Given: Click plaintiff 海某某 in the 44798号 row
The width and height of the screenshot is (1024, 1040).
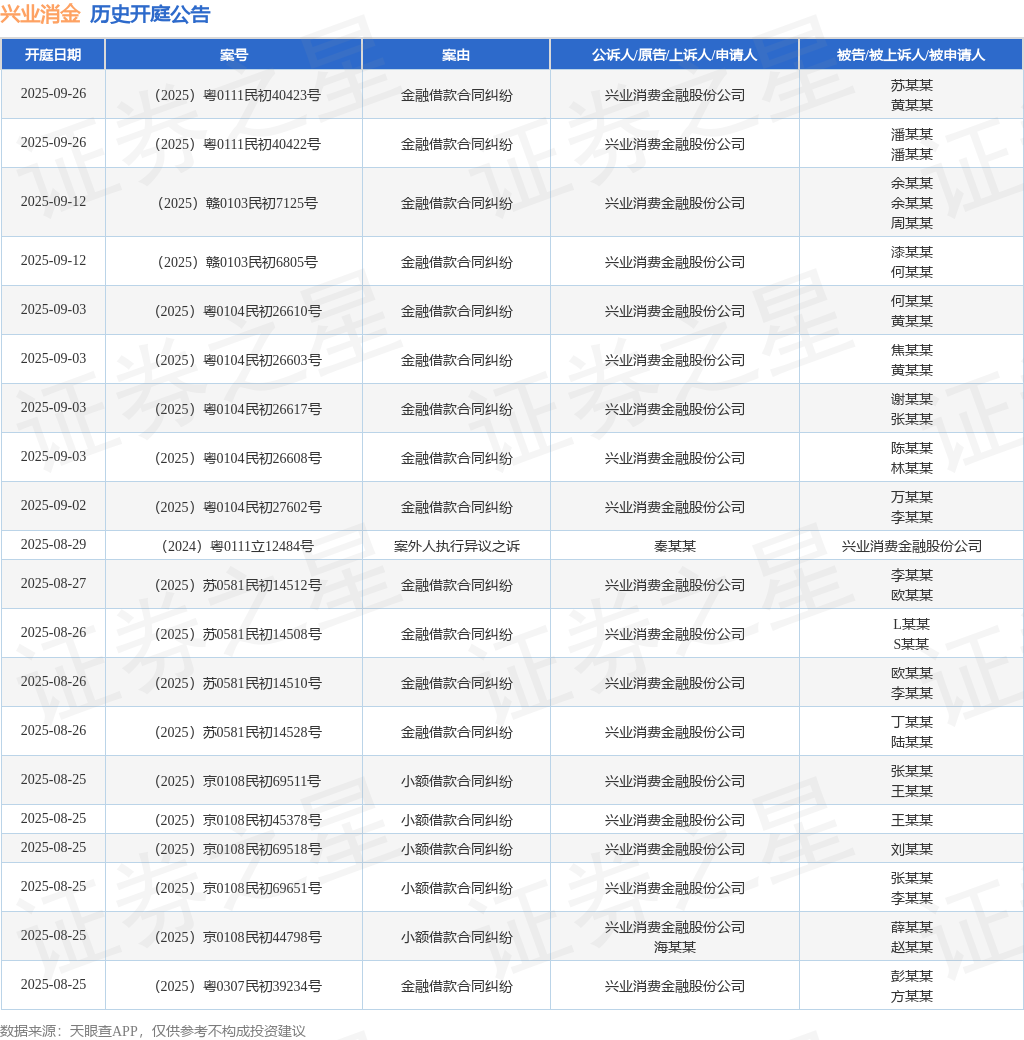Looking at the screenshot, I should coord(674,947).
